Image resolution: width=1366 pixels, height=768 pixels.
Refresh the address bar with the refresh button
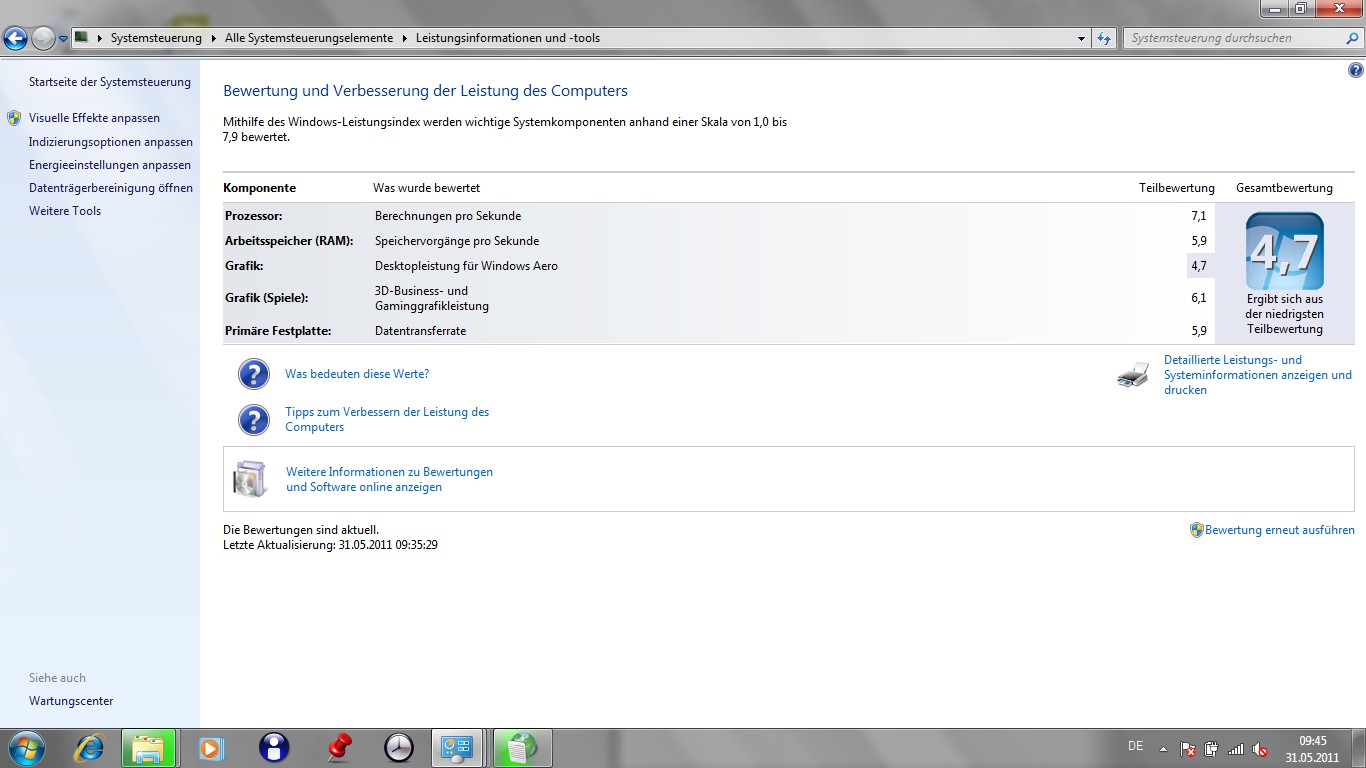1104,38
